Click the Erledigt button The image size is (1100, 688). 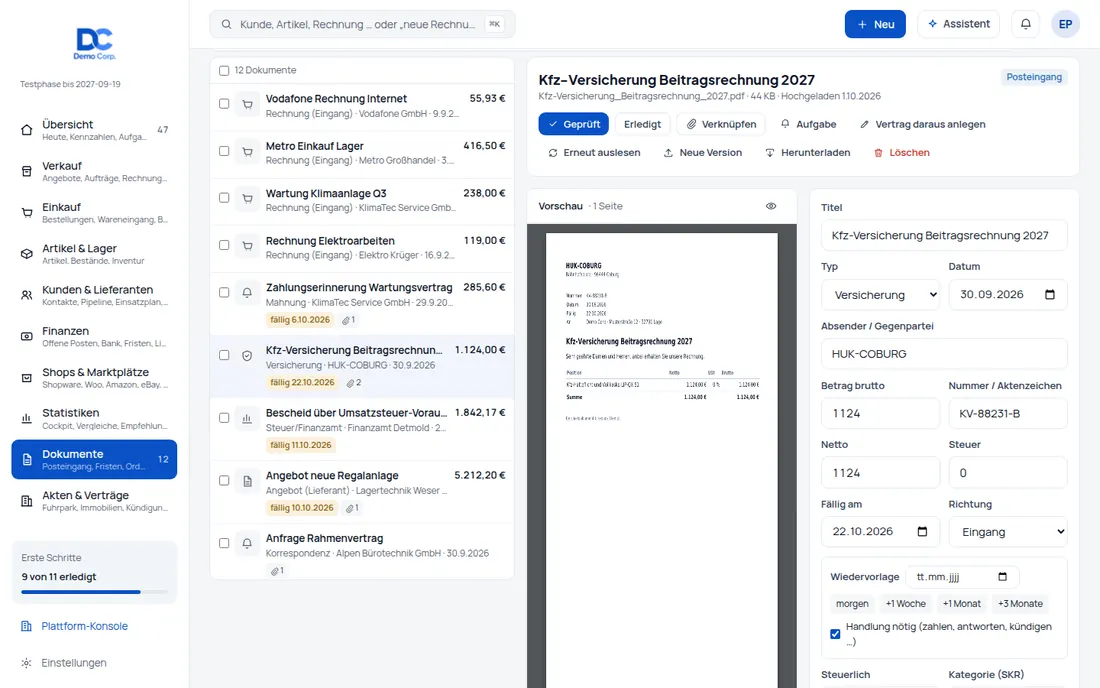pos(642,124)
